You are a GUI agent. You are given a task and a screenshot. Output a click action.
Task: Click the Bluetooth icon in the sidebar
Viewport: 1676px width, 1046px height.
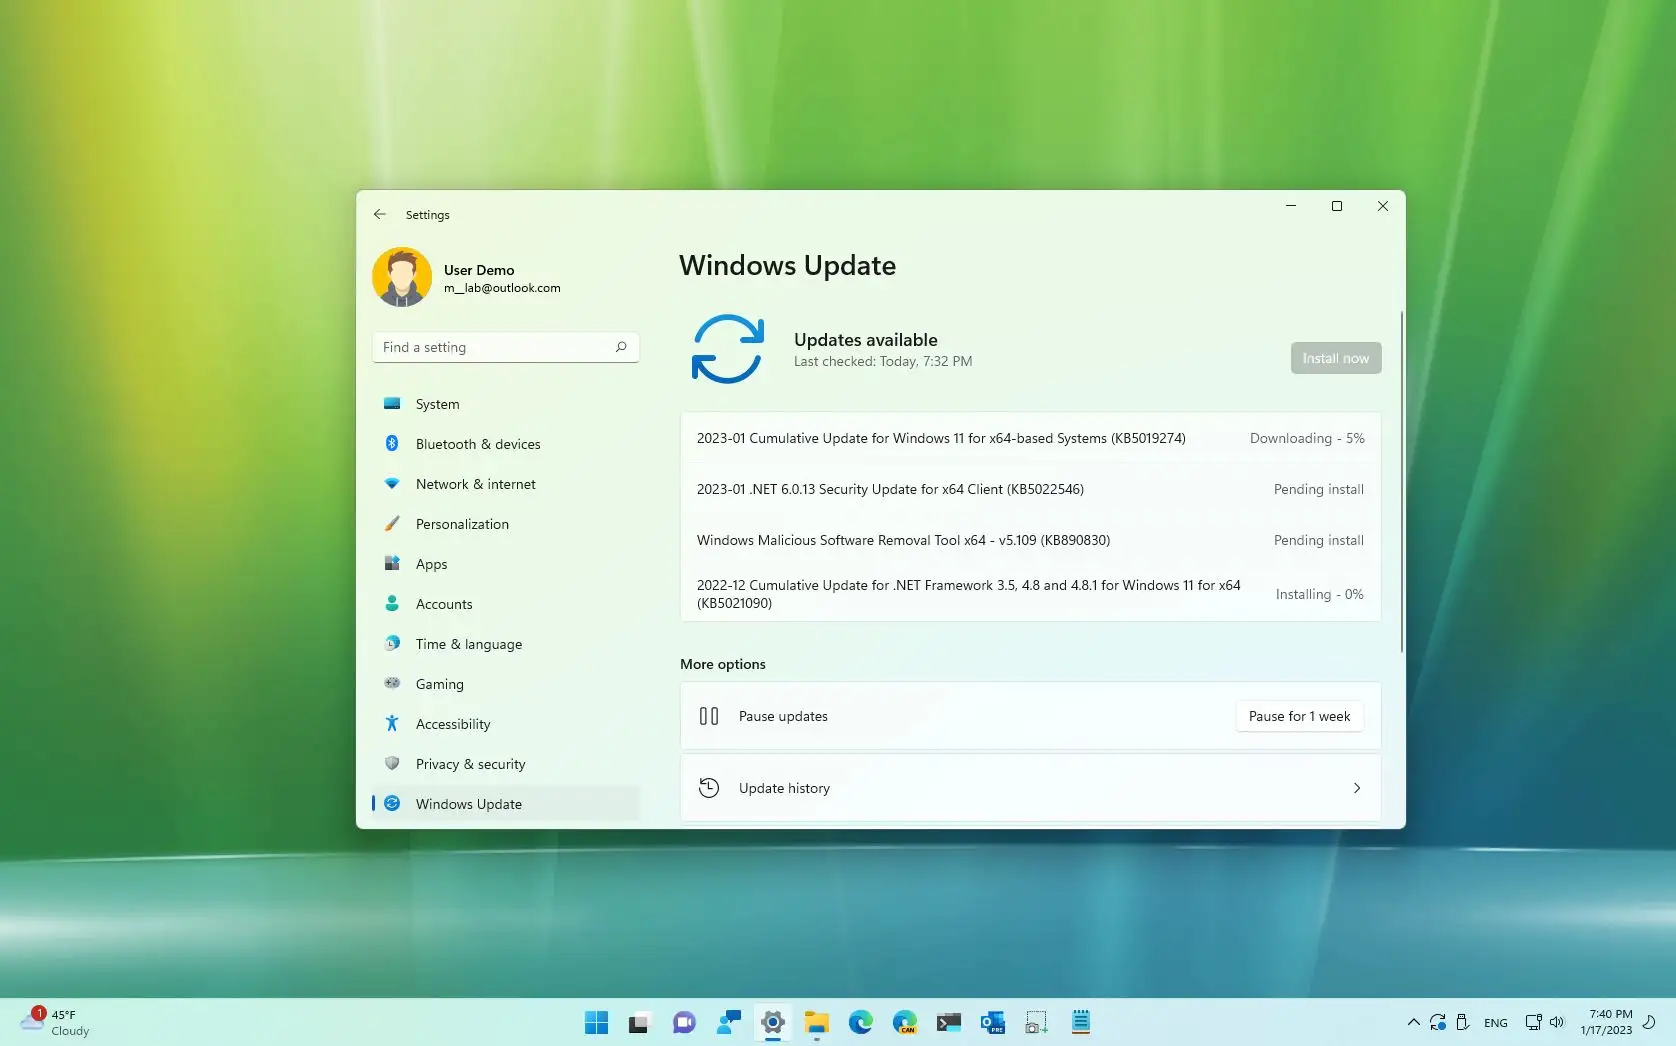[x=392, y=443]
